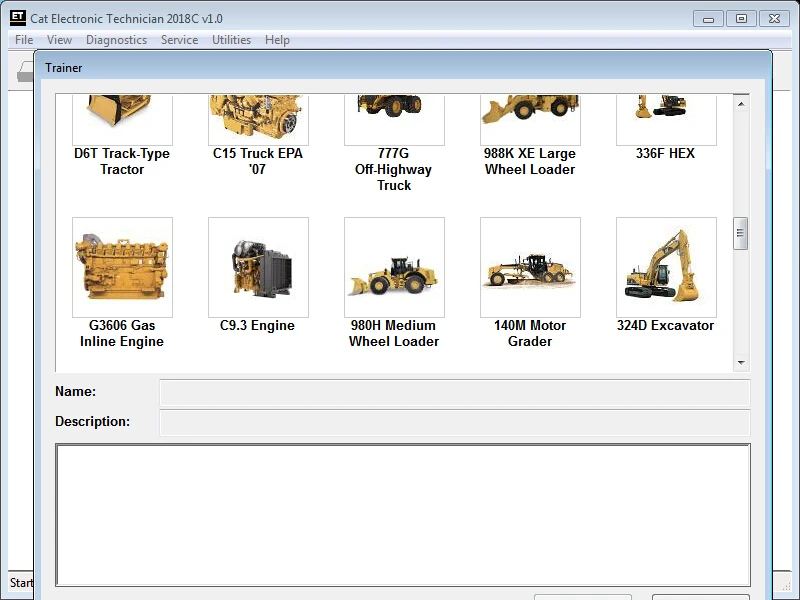Select the 140M Motor Grader picture
The height and width of the screenshot is (600, 800).
[530, 267]
